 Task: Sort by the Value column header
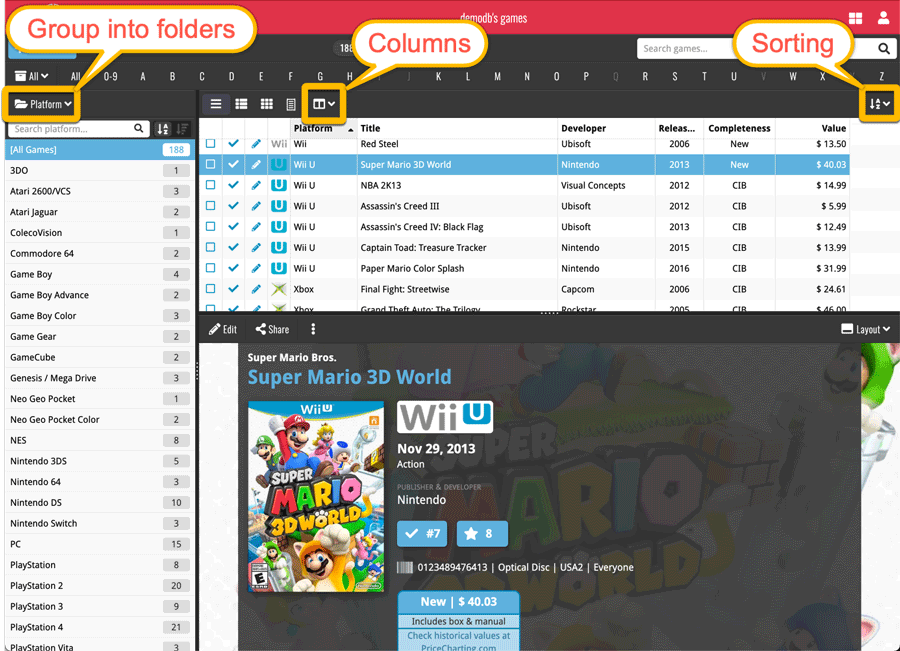point(812,129)
